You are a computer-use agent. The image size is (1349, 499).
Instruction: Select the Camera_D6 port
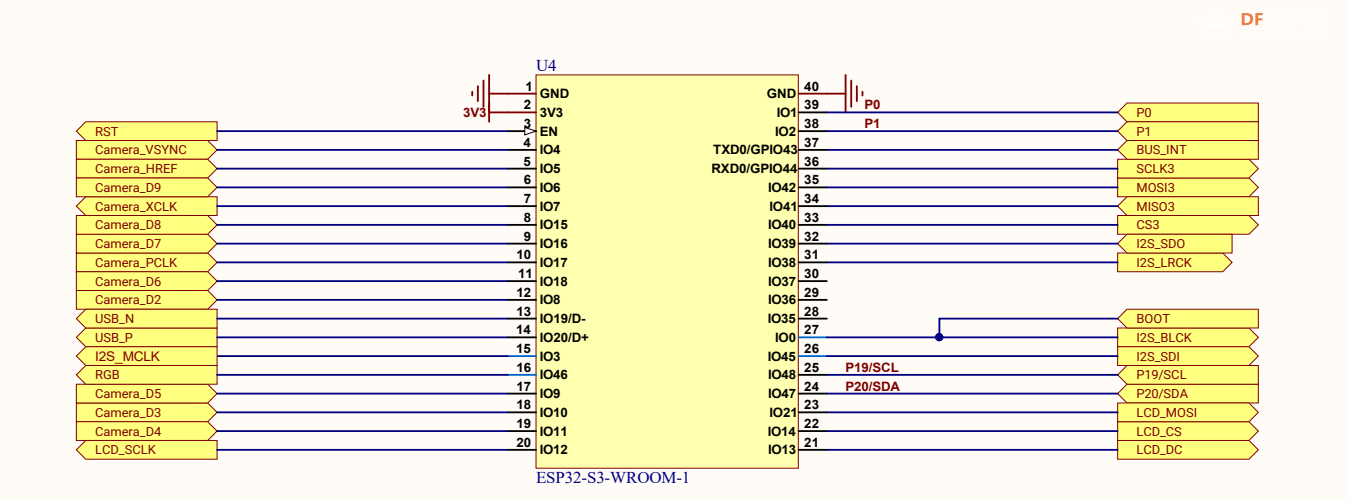(147, 281)
